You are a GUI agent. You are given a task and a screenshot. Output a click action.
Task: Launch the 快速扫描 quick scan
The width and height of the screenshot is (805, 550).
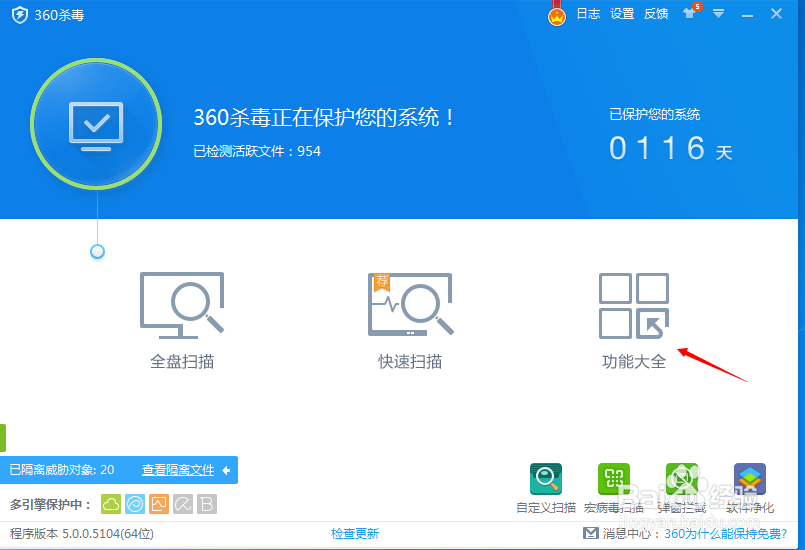410,320
